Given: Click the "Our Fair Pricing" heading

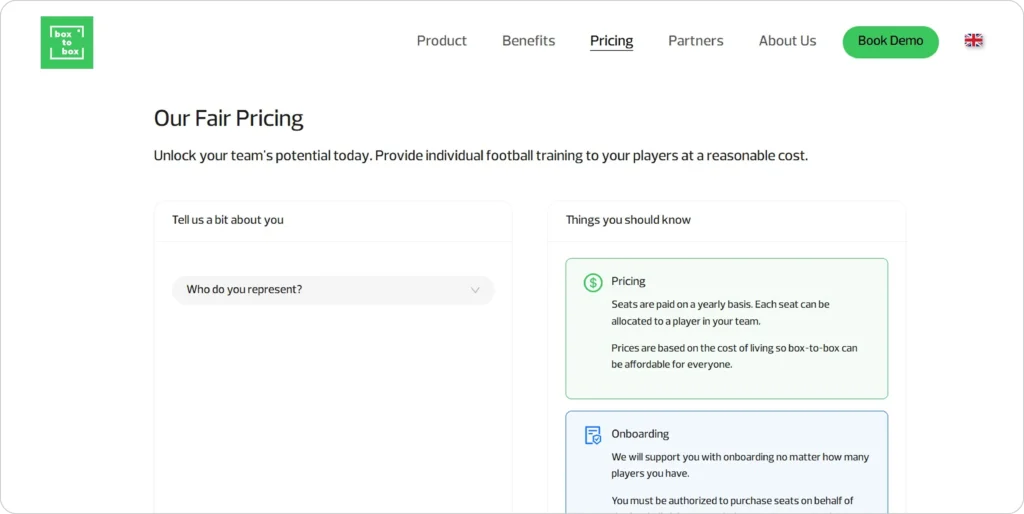Looking at the screenshot, I should coord(228,119).
